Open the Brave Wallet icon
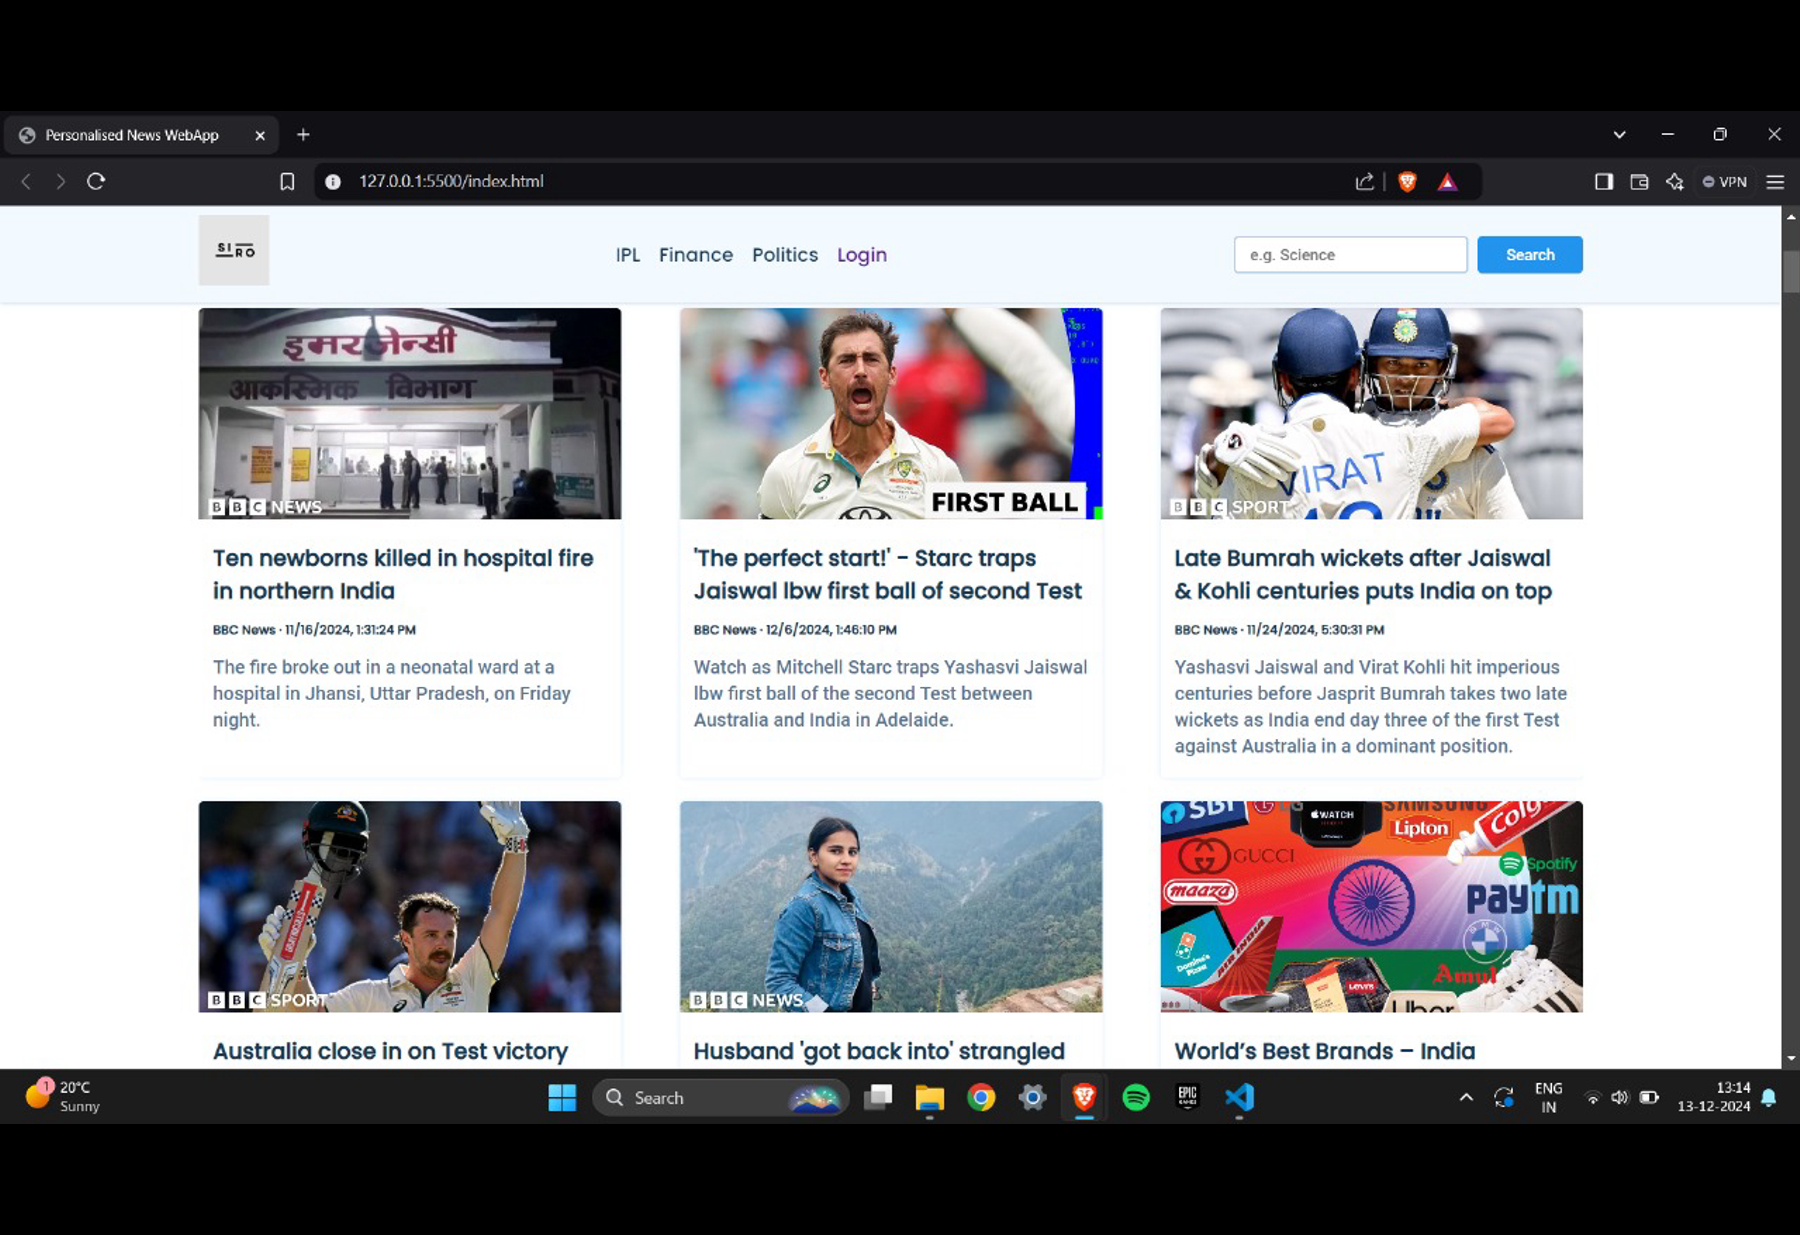 coord(1639,182)
